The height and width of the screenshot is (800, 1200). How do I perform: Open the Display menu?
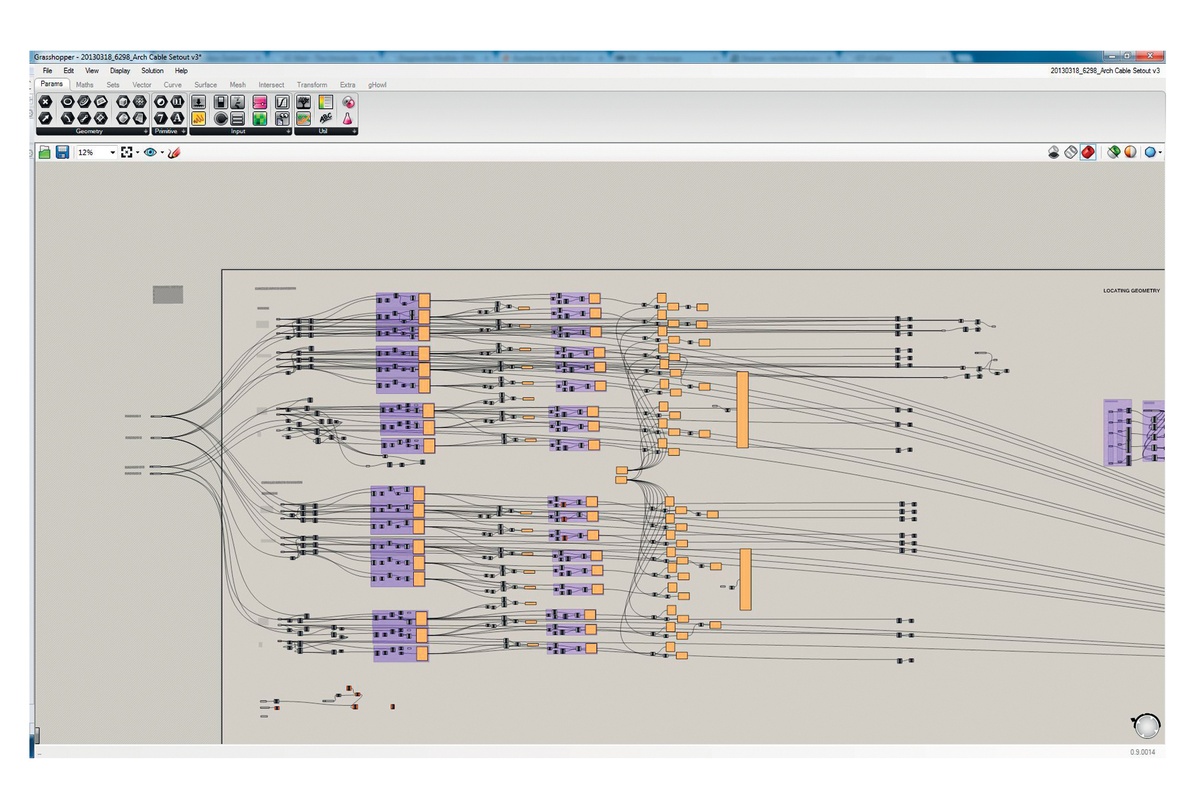120,71
